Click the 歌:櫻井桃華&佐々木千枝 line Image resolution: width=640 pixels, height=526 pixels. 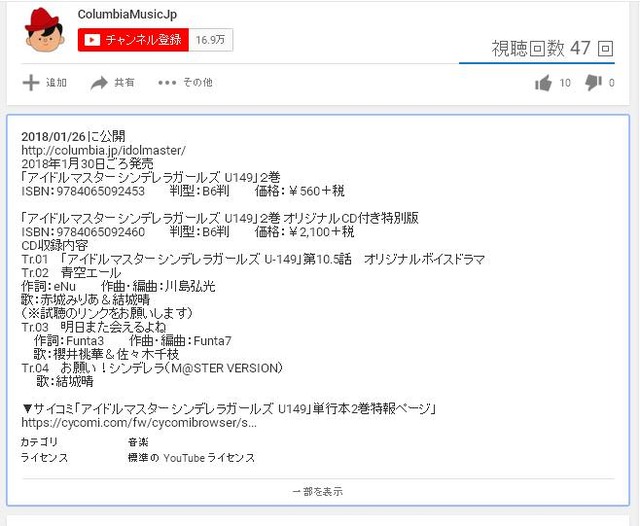pos(106,354)
